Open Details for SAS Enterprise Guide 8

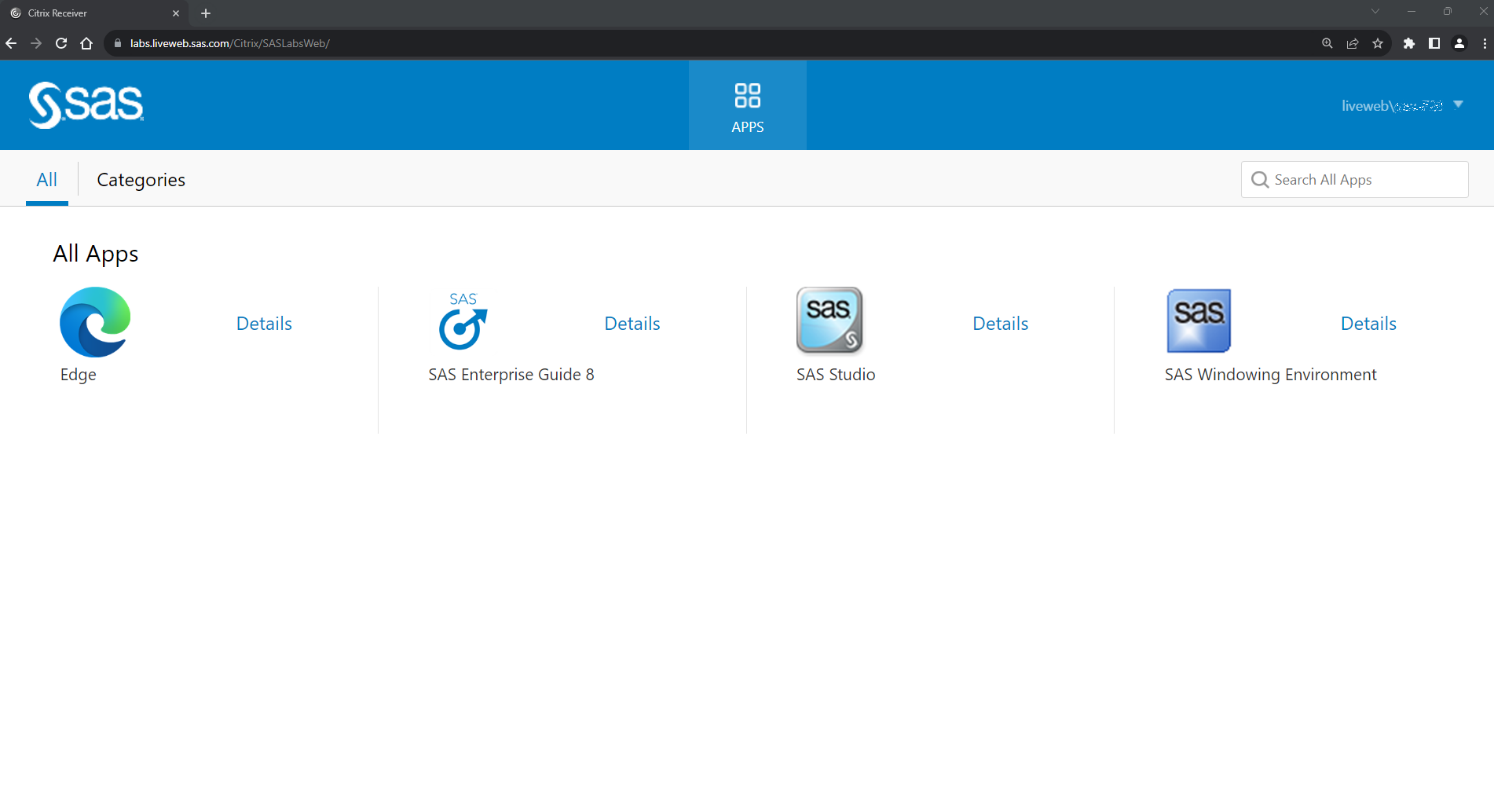tap(632, 323)
